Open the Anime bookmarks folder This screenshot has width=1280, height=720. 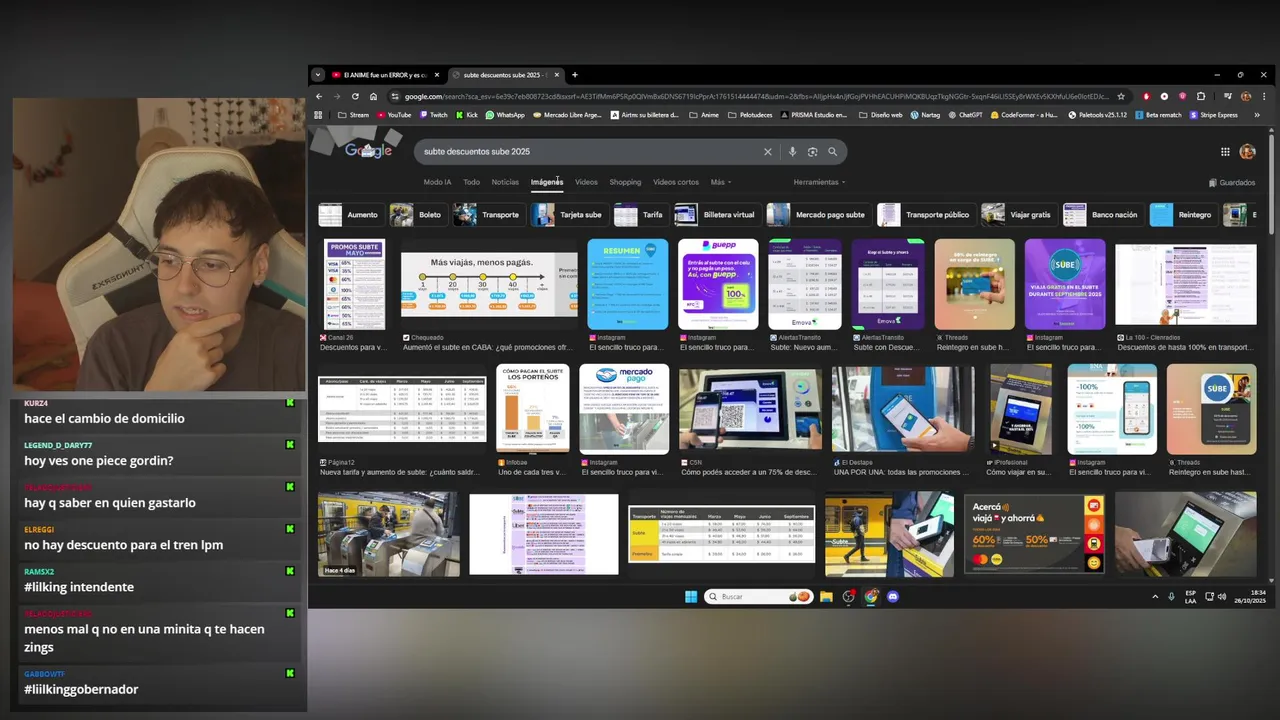coord(704,115)
